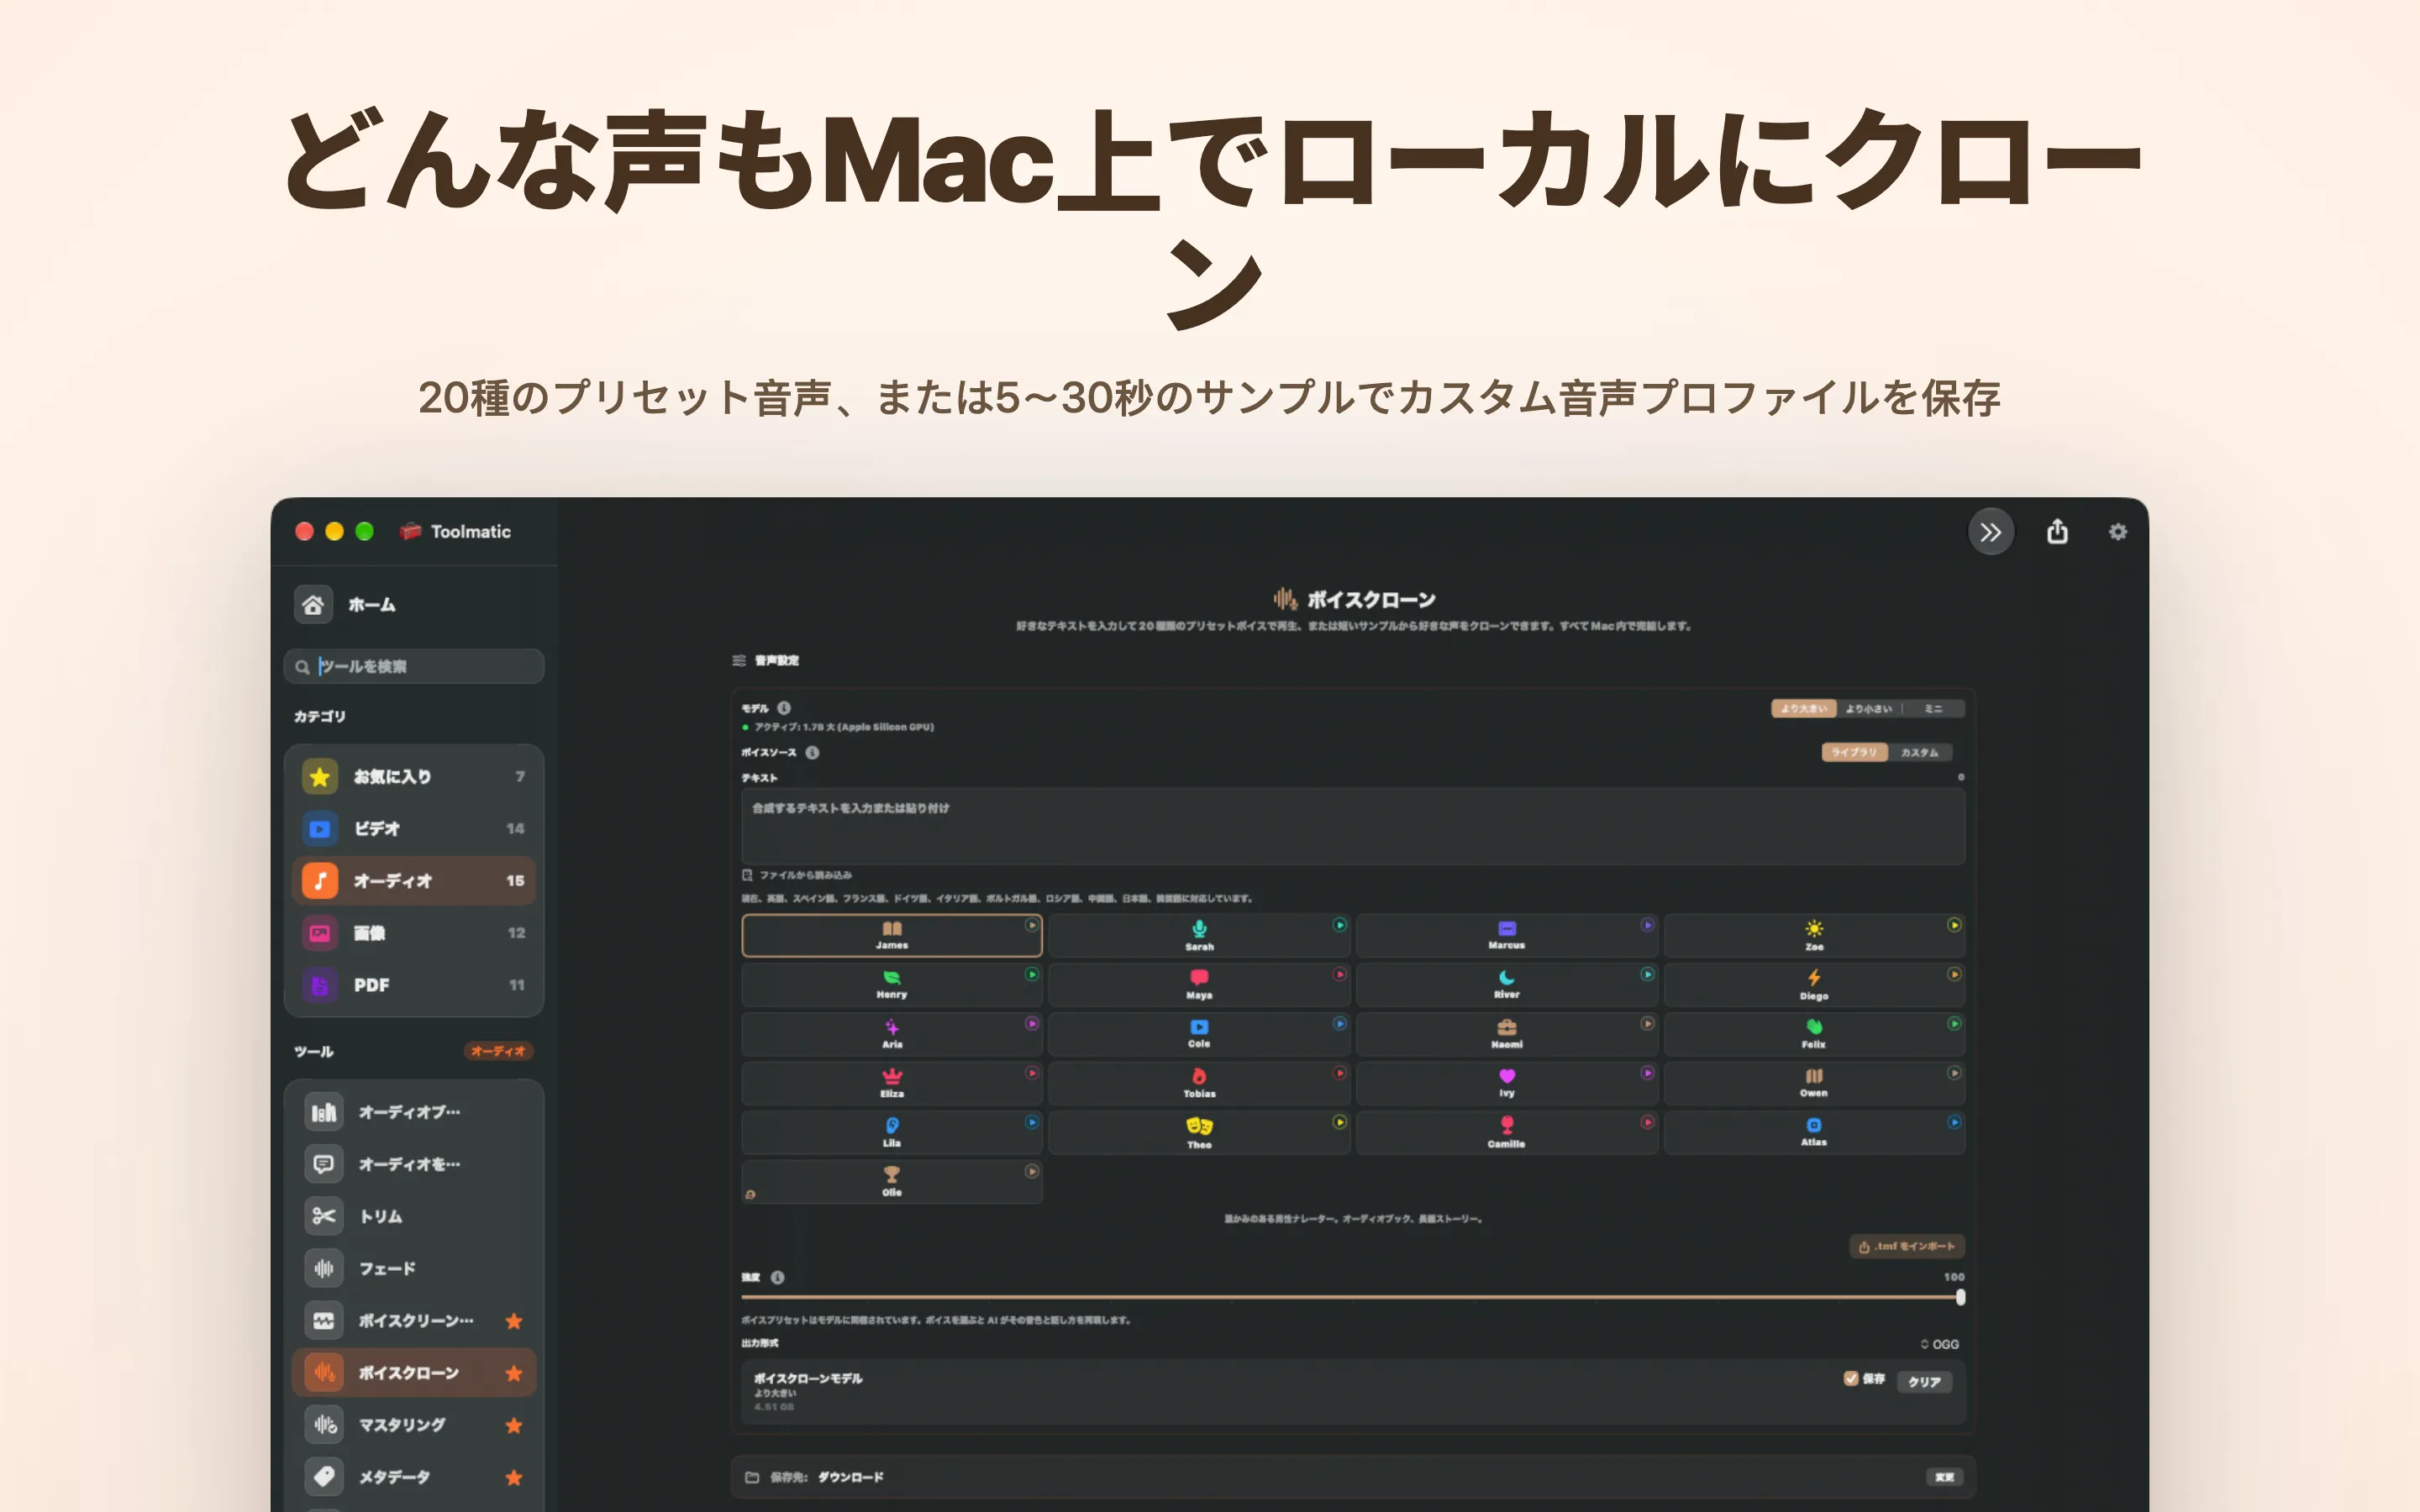Click the share icon in the toolbar
Image resolution: width=2420 pixels, height=1512 pixels.
[x=2057, y=531]
